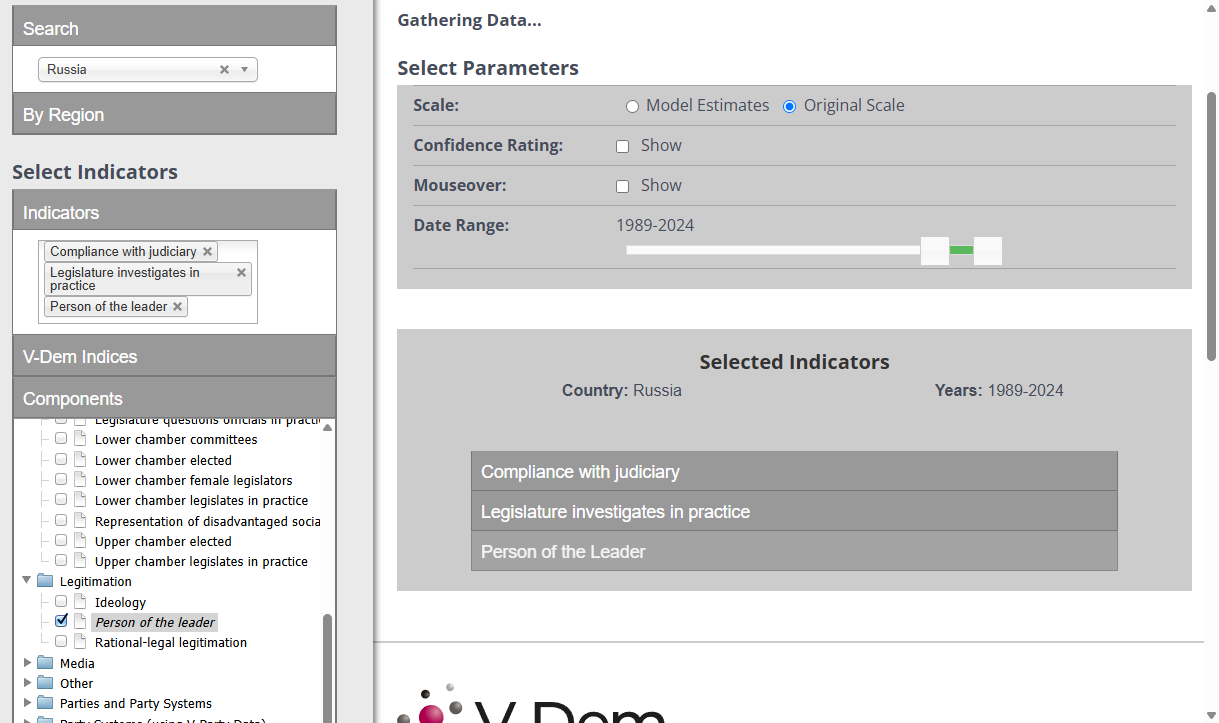Click the Components tree scrollbar thumb
Viewport: 1219px width, 723px height.
coord(327,668)
